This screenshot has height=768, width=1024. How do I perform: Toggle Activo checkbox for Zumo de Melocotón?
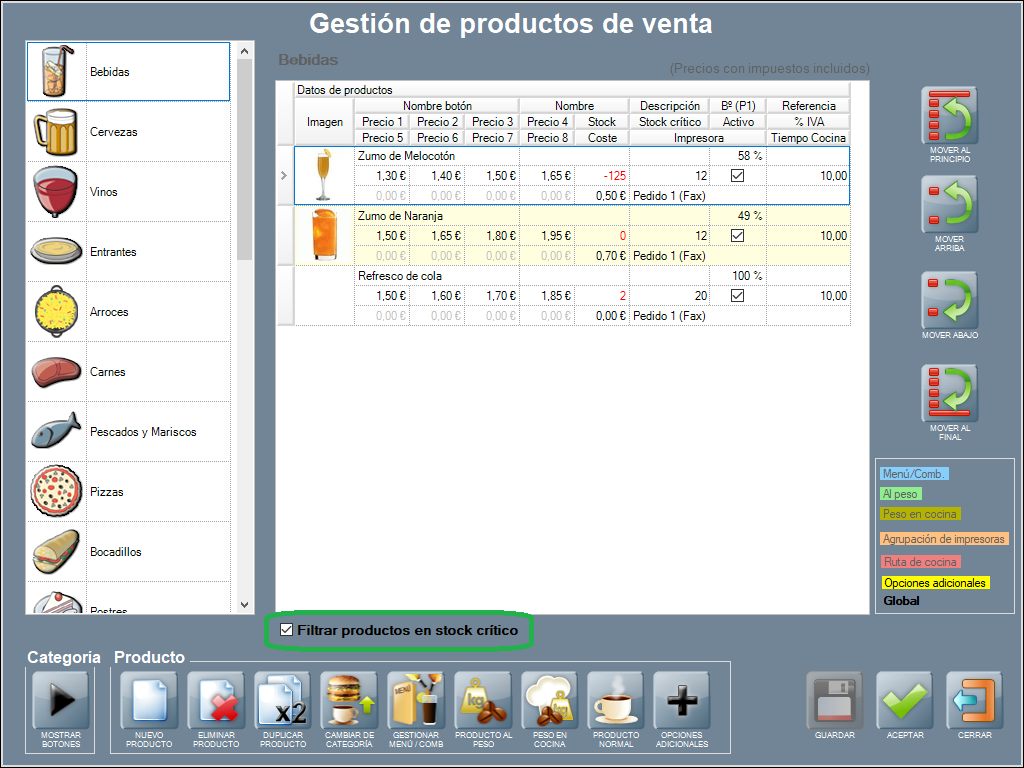(x=738, y=176)
